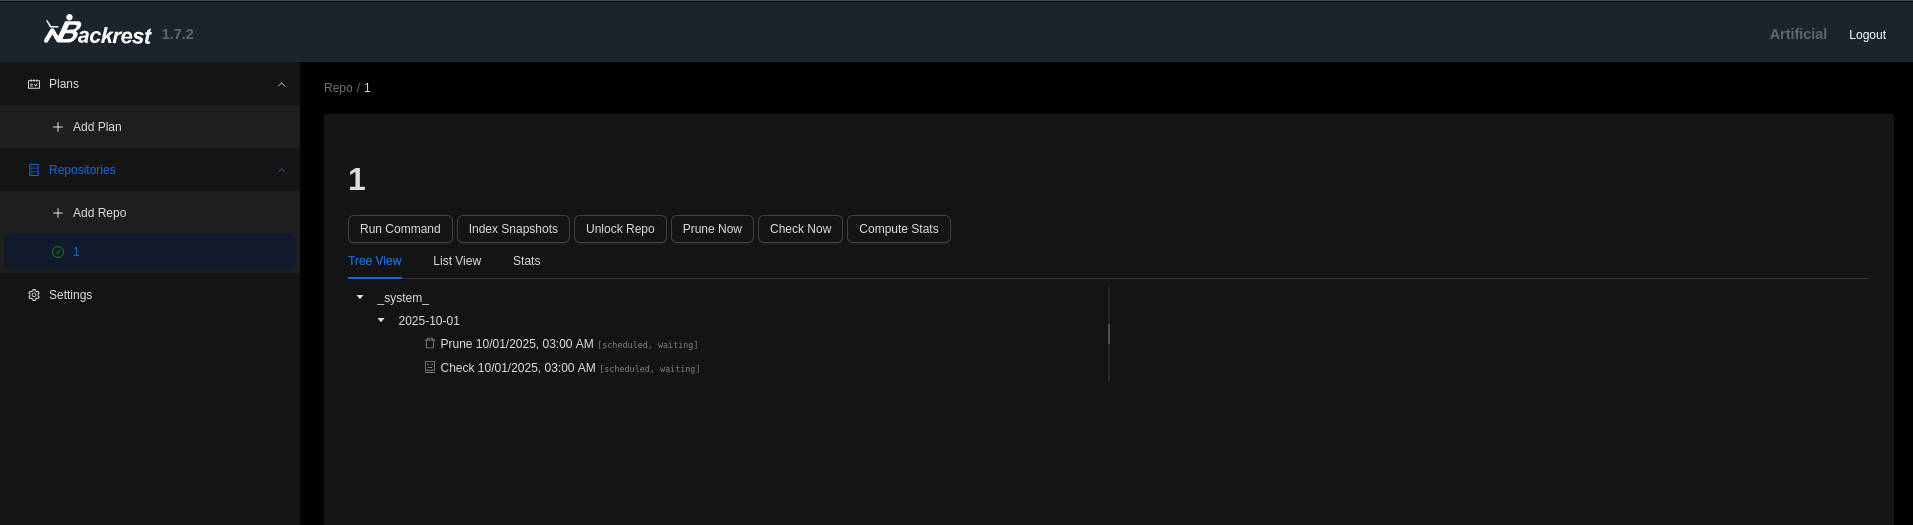This screenshot has height=525, width=1913.
Task: Open the Stats tab
Action: coord(526,261)
